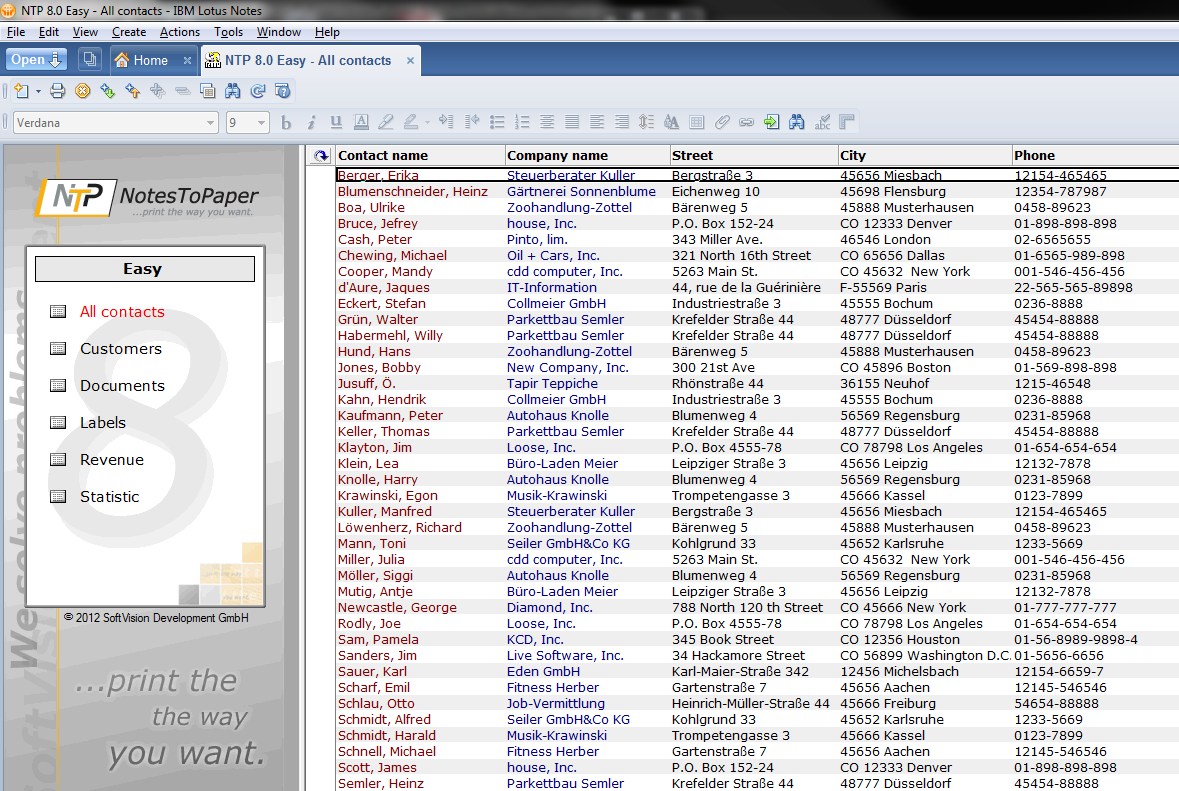Sort by Company name column header
This screenshot has height=791, width=1179.
557,155
